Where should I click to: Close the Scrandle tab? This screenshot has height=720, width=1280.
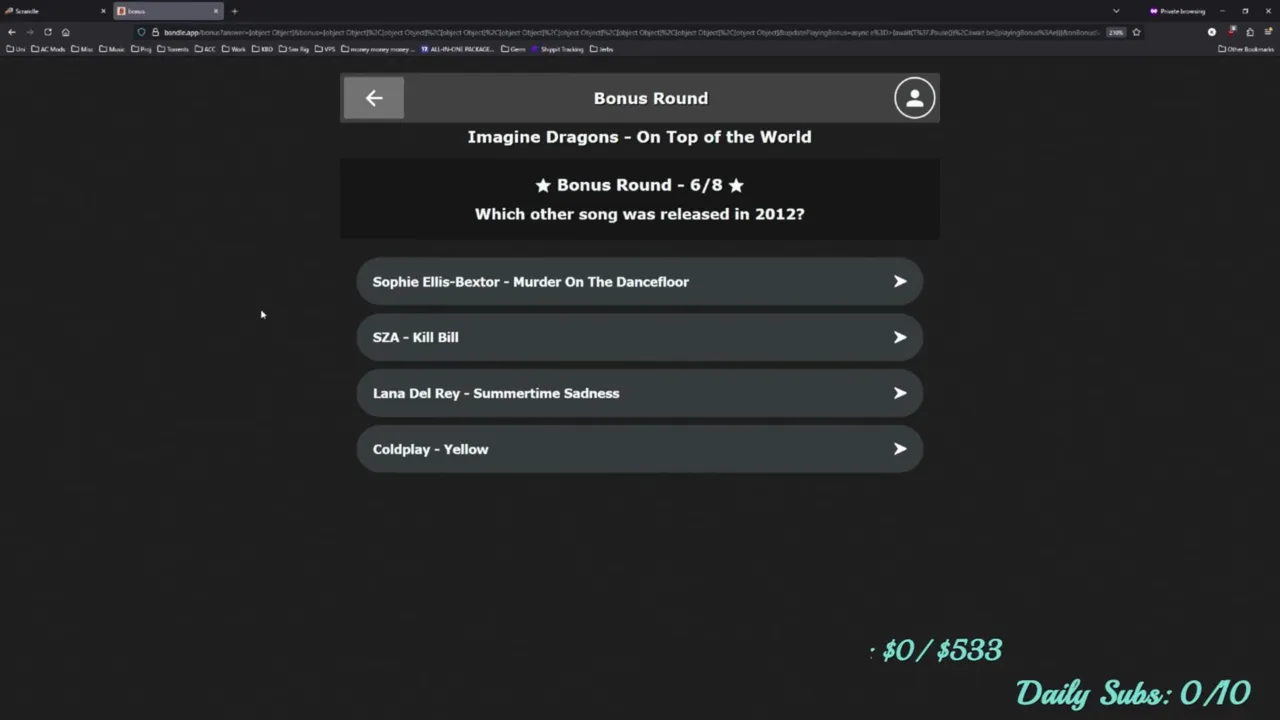[x=103, y=11]
